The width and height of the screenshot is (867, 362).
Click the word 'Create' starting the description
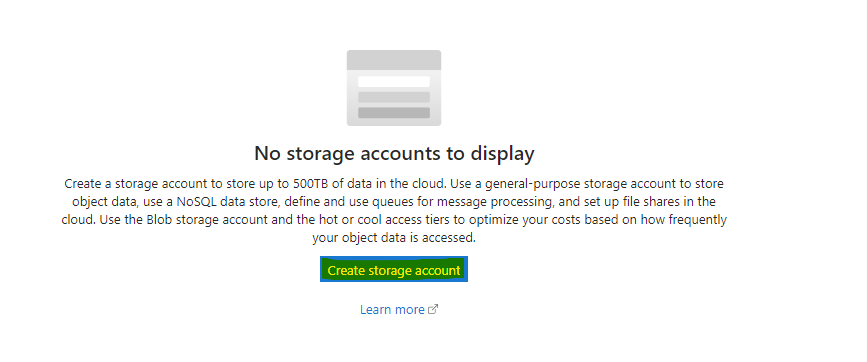coord(80,183)
